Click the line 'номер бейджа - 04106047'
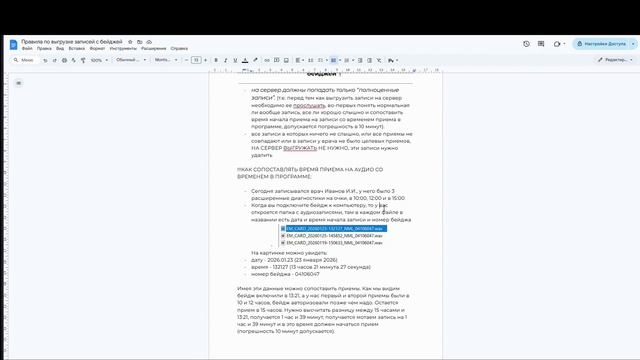Viewport: 640px width, 360px height. point(285,274)
